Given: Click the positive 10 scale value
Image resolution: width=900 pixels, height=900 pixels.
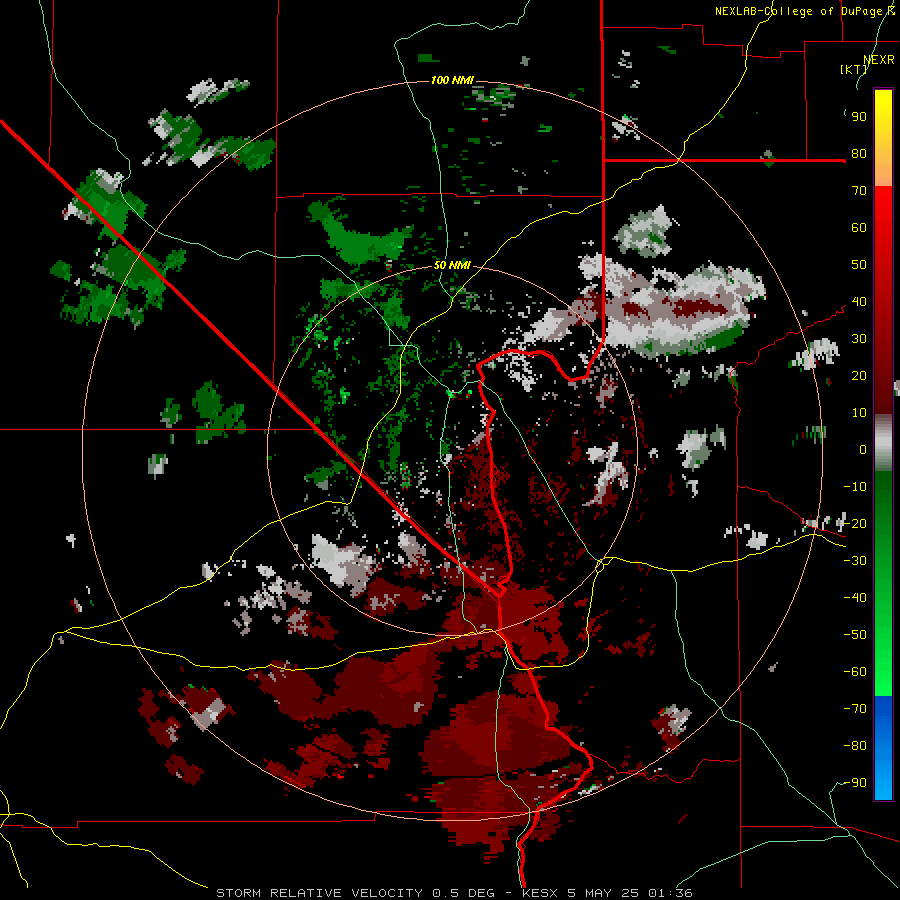Looking at the screenshot, I should coord(859,413).
